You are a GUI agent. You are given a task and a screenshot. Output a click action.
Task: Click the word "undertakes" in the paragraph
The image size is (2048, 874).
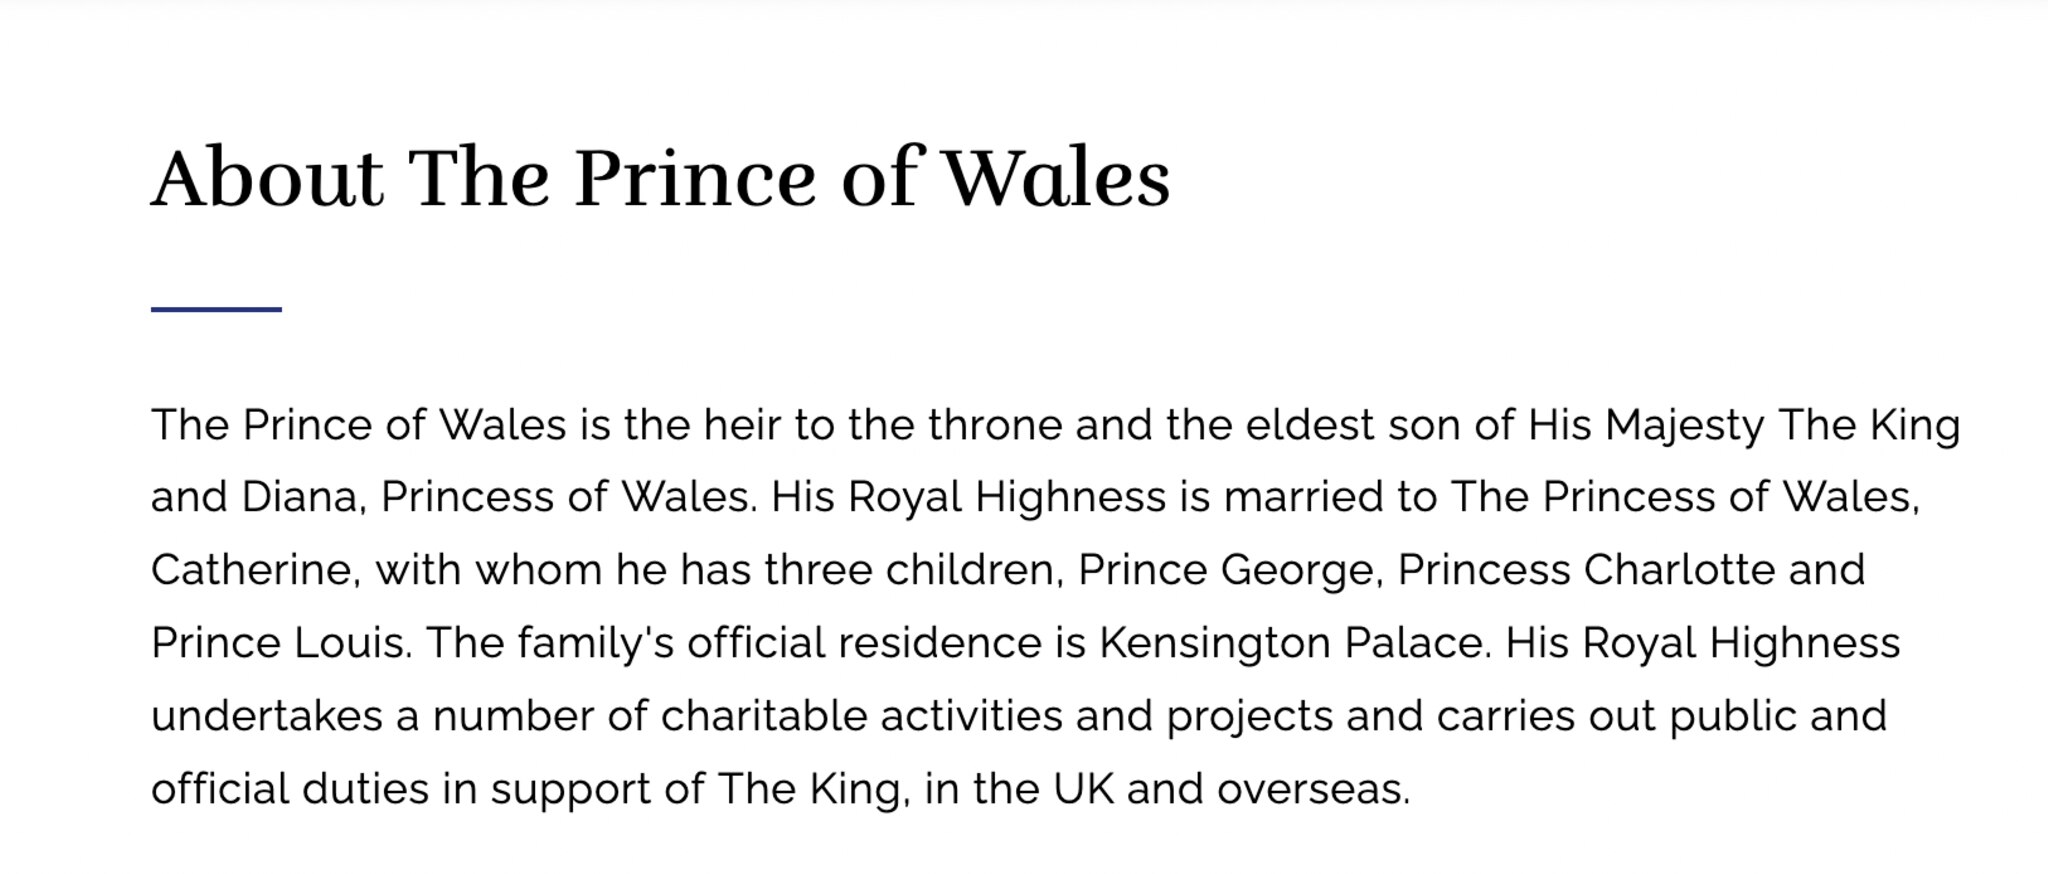tap(267, 716)
